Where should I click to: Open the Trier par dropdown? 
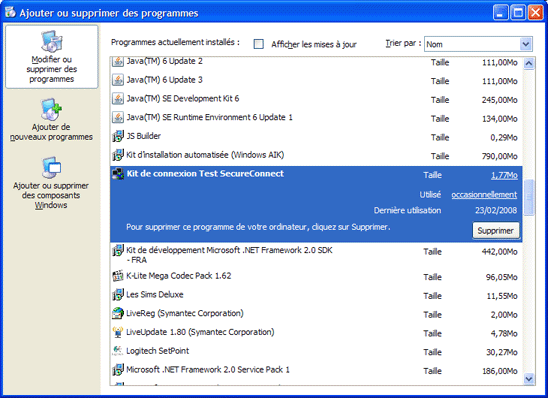pos(478,44)
